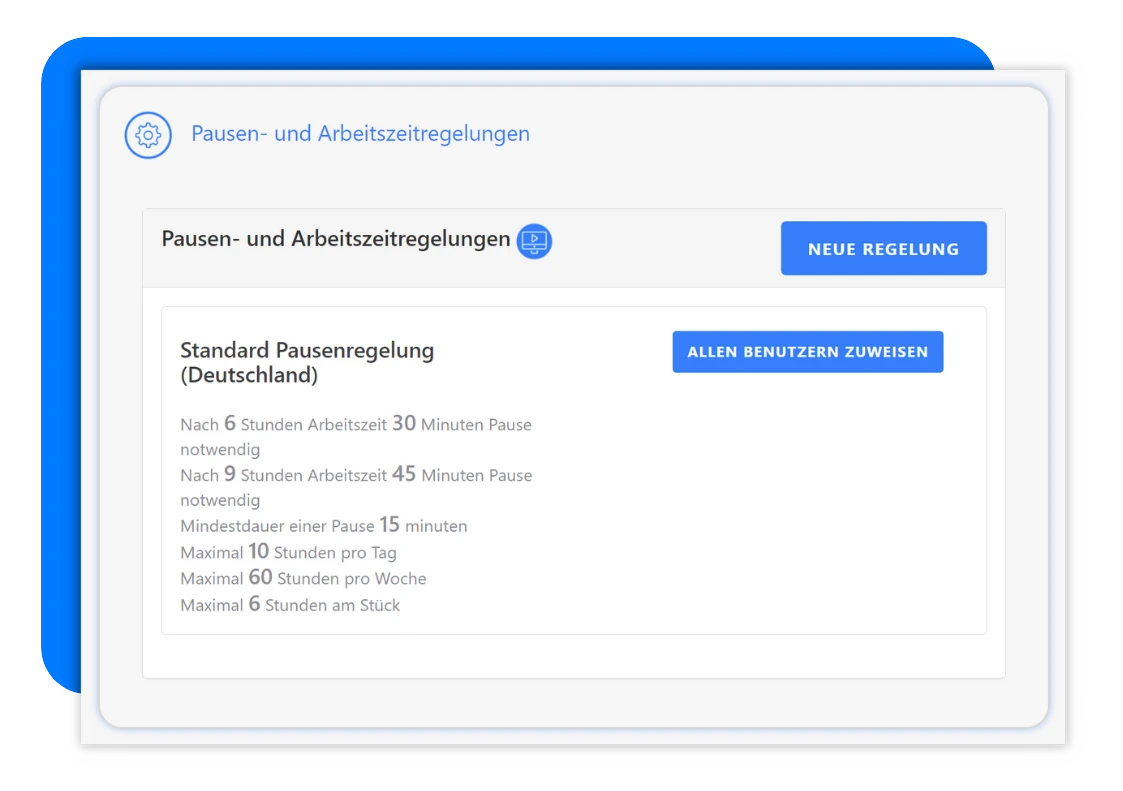Click the Maximal 6 Stunden am Stück value

click(256, 604)
